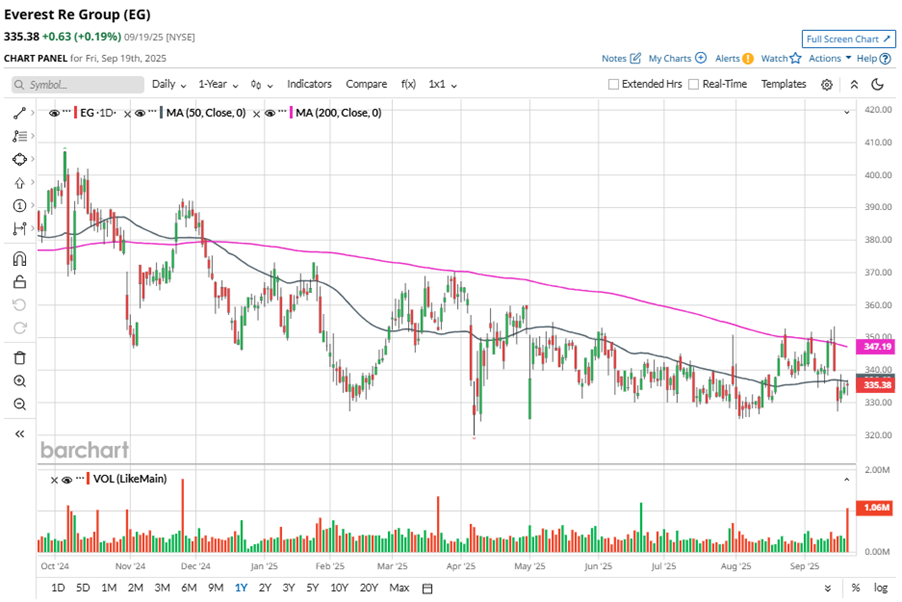Click the 335.38 last price label
The width and height of the screenshot is (902, 602).
(876, 385)
